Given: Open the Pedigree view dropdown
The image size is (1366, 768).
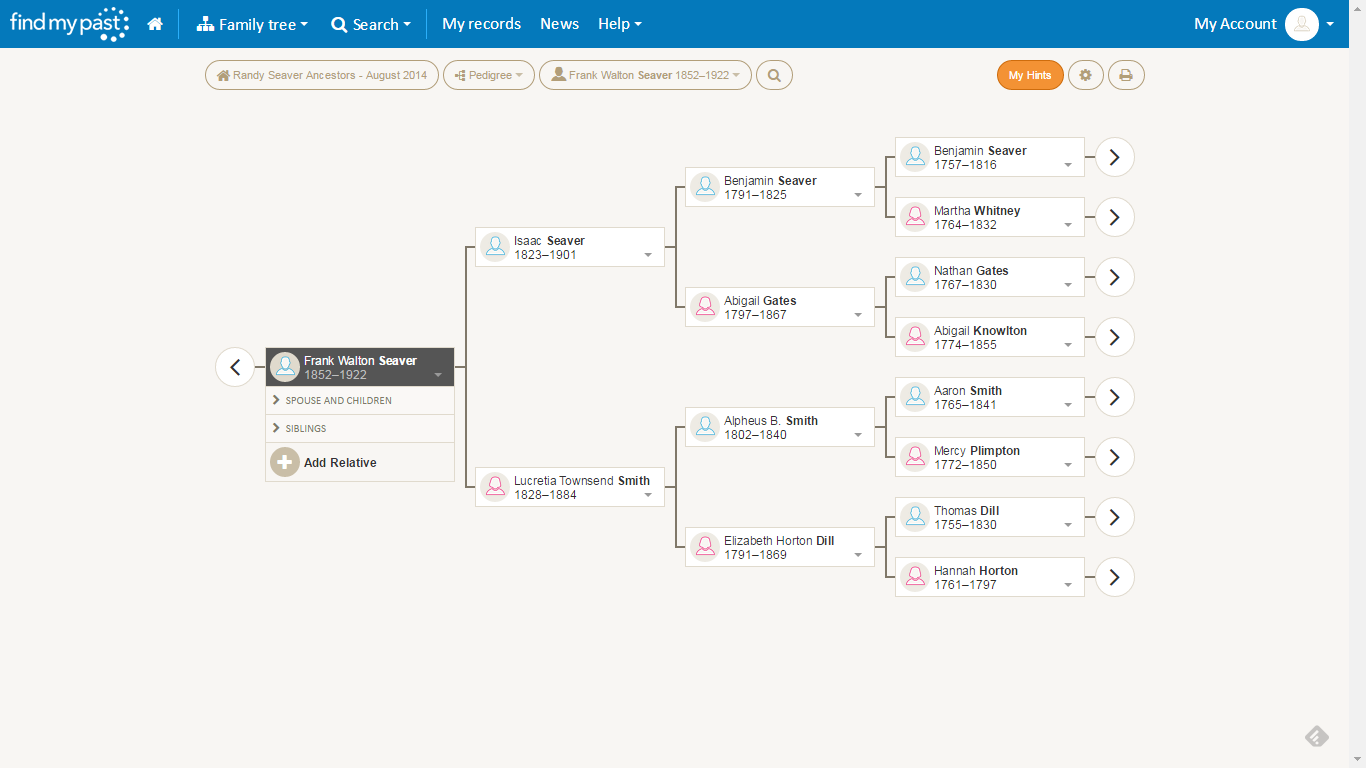Looking at the screenshot, I should [489, 75].
